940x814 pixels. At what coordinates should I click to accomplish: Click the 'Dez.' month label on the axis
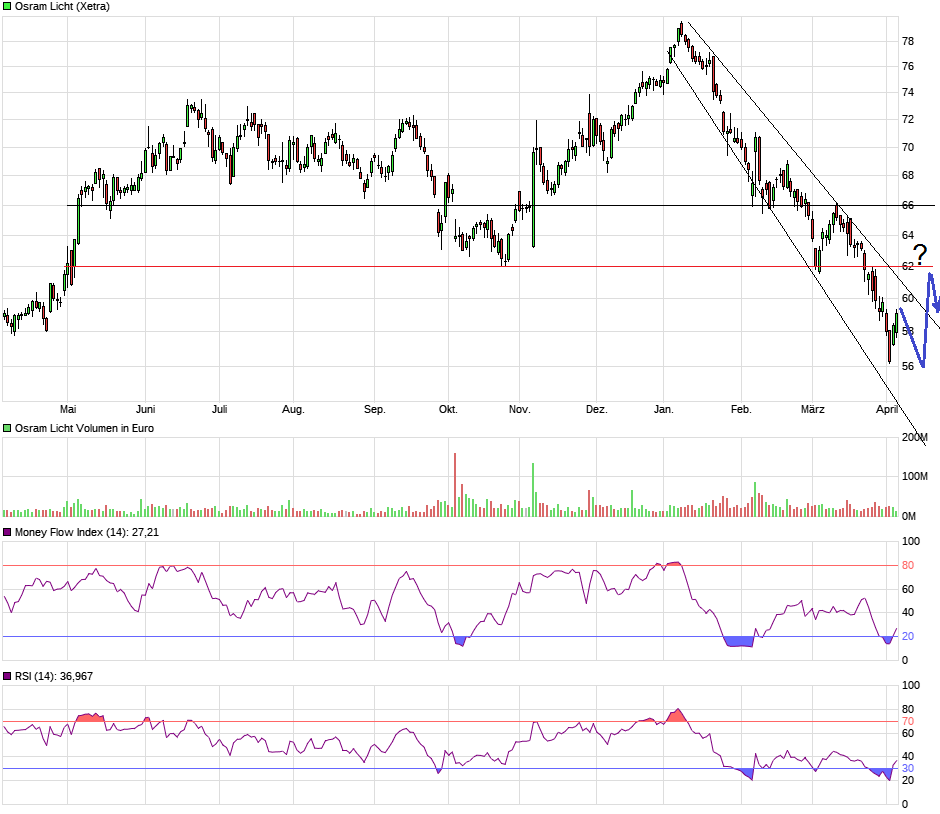[596, 409]
